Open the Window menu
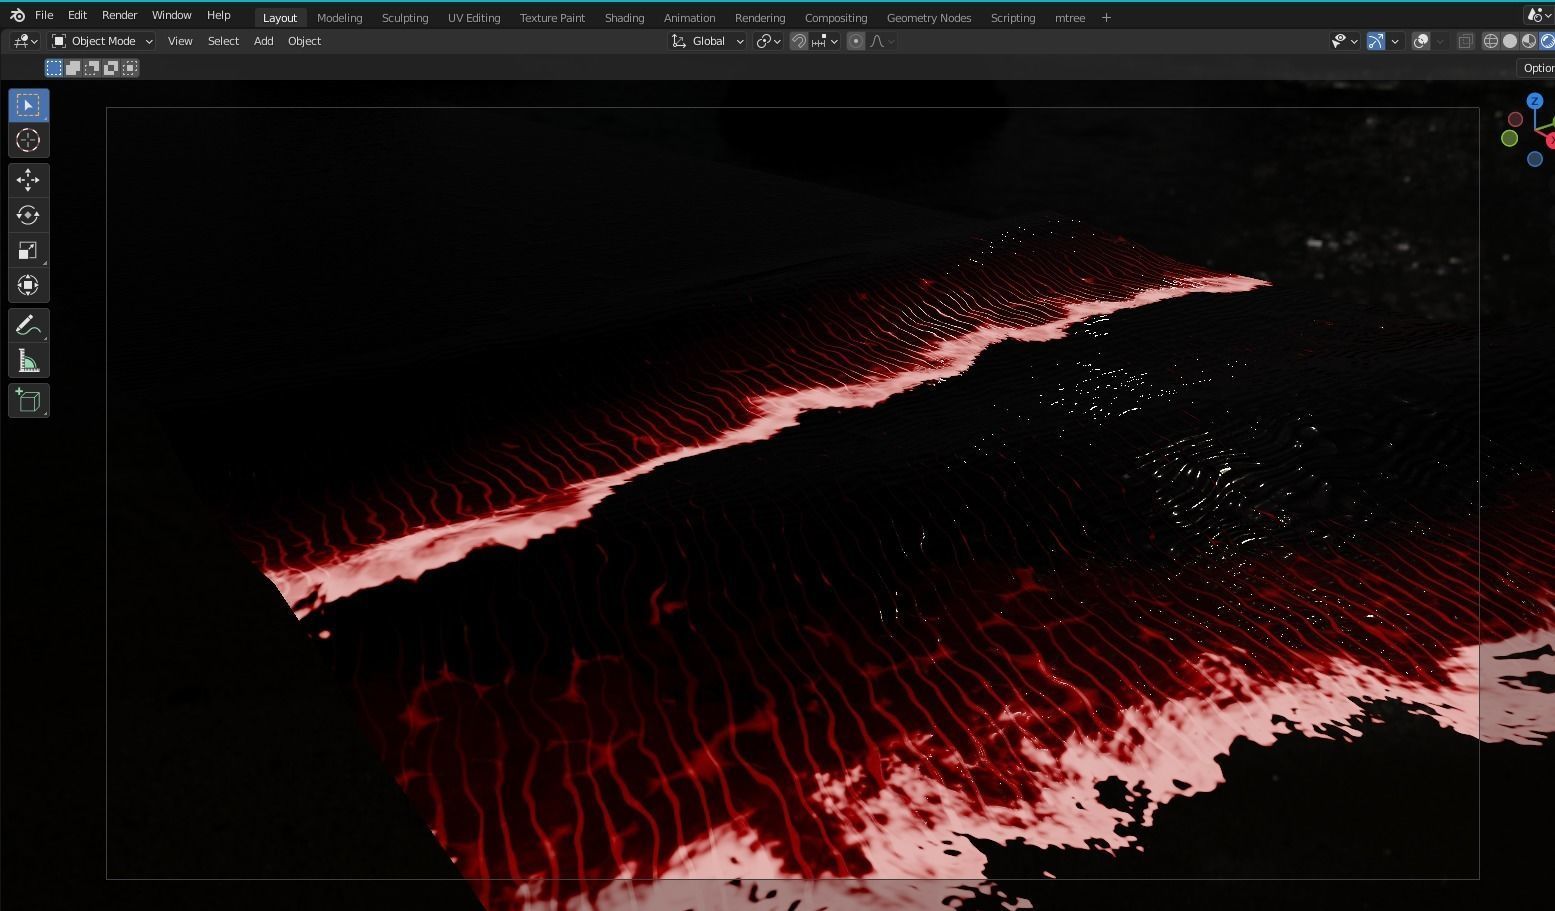This screenshot has width=1555, height=911. [171, 15]
